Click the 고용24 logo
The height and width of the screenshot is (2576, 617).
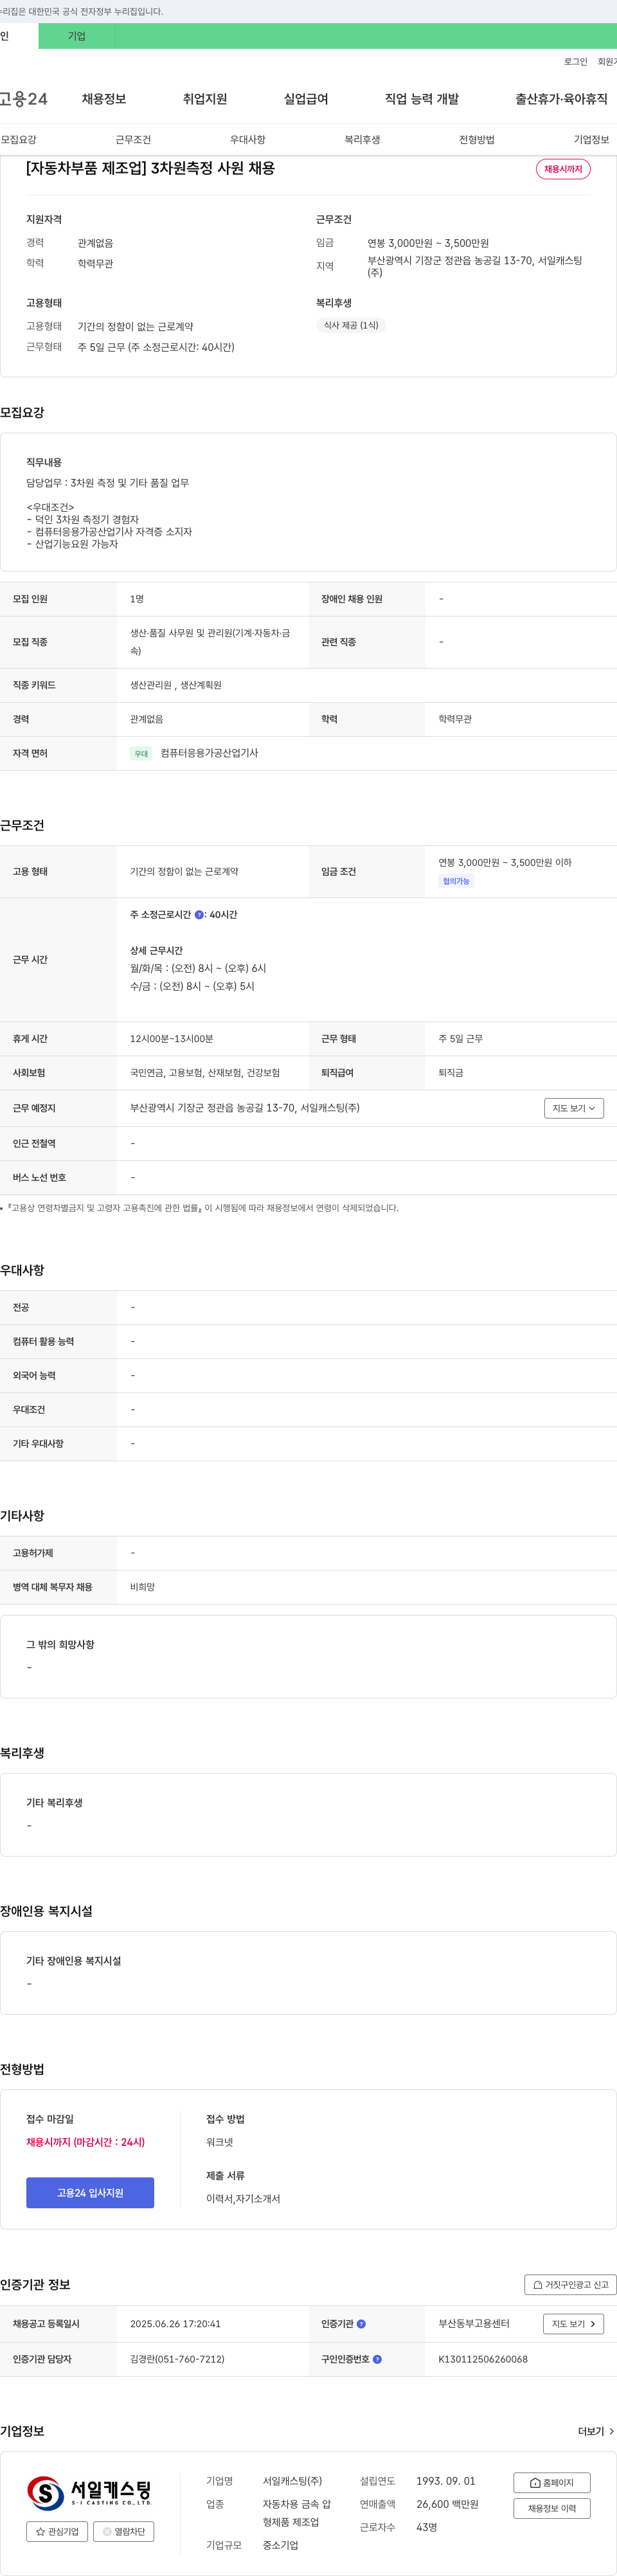24,99
